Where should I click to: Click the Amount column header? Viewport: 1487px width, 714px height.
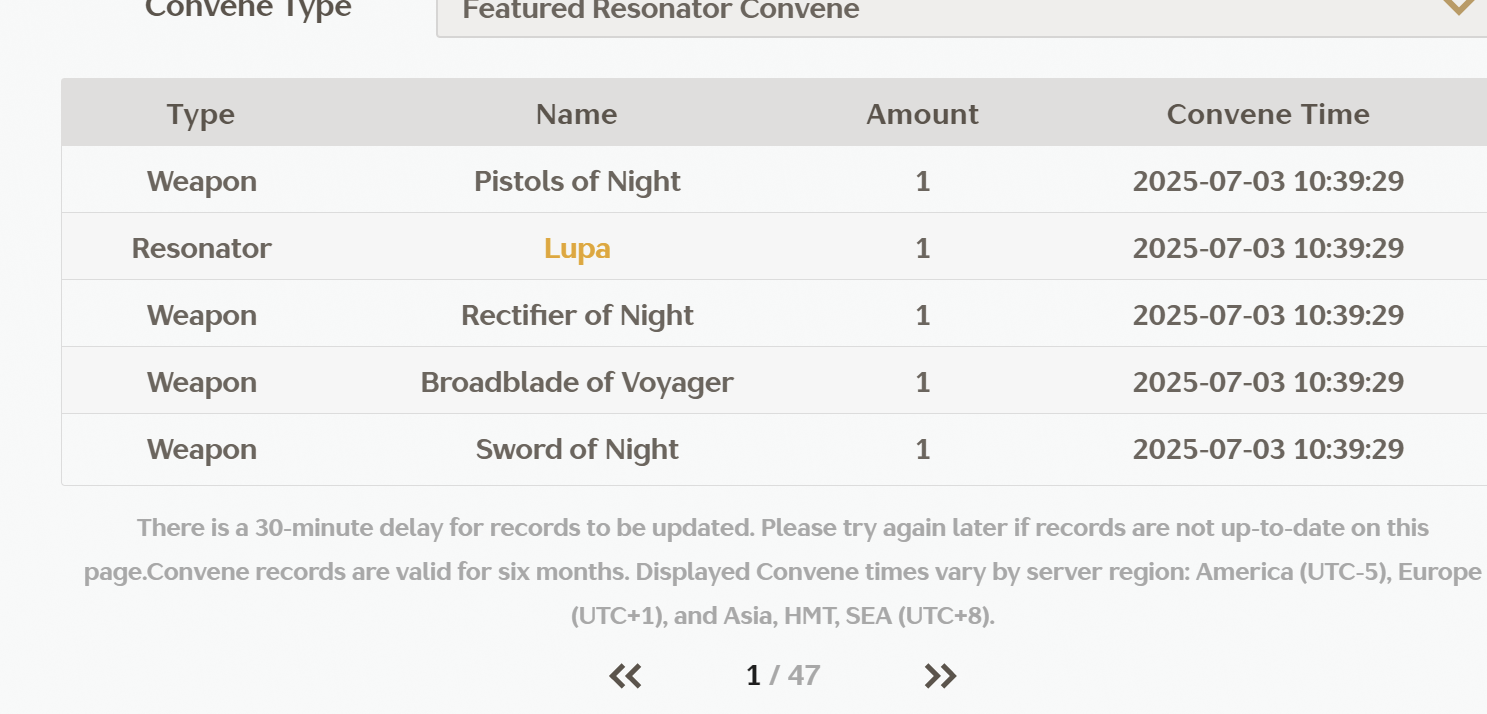[922, 114]
